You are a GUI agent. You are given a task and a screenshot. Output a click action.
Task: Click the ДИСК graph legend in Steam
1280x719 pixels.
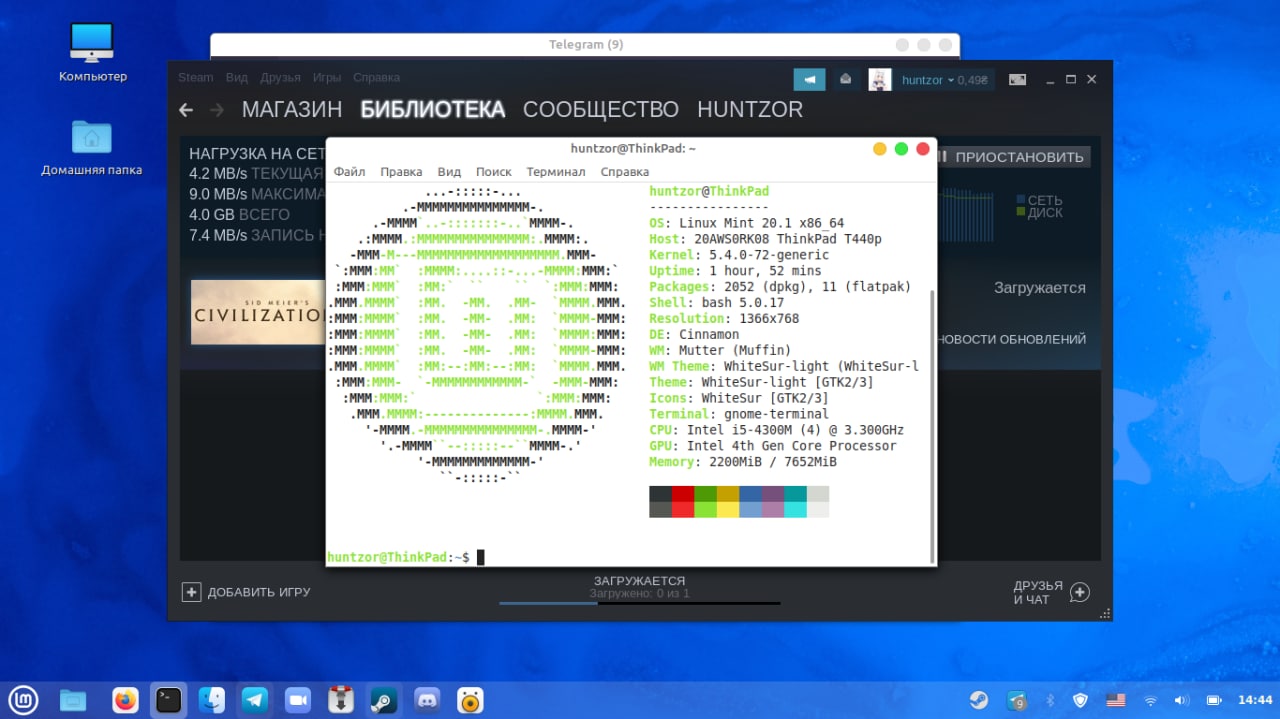(1039, 213)
